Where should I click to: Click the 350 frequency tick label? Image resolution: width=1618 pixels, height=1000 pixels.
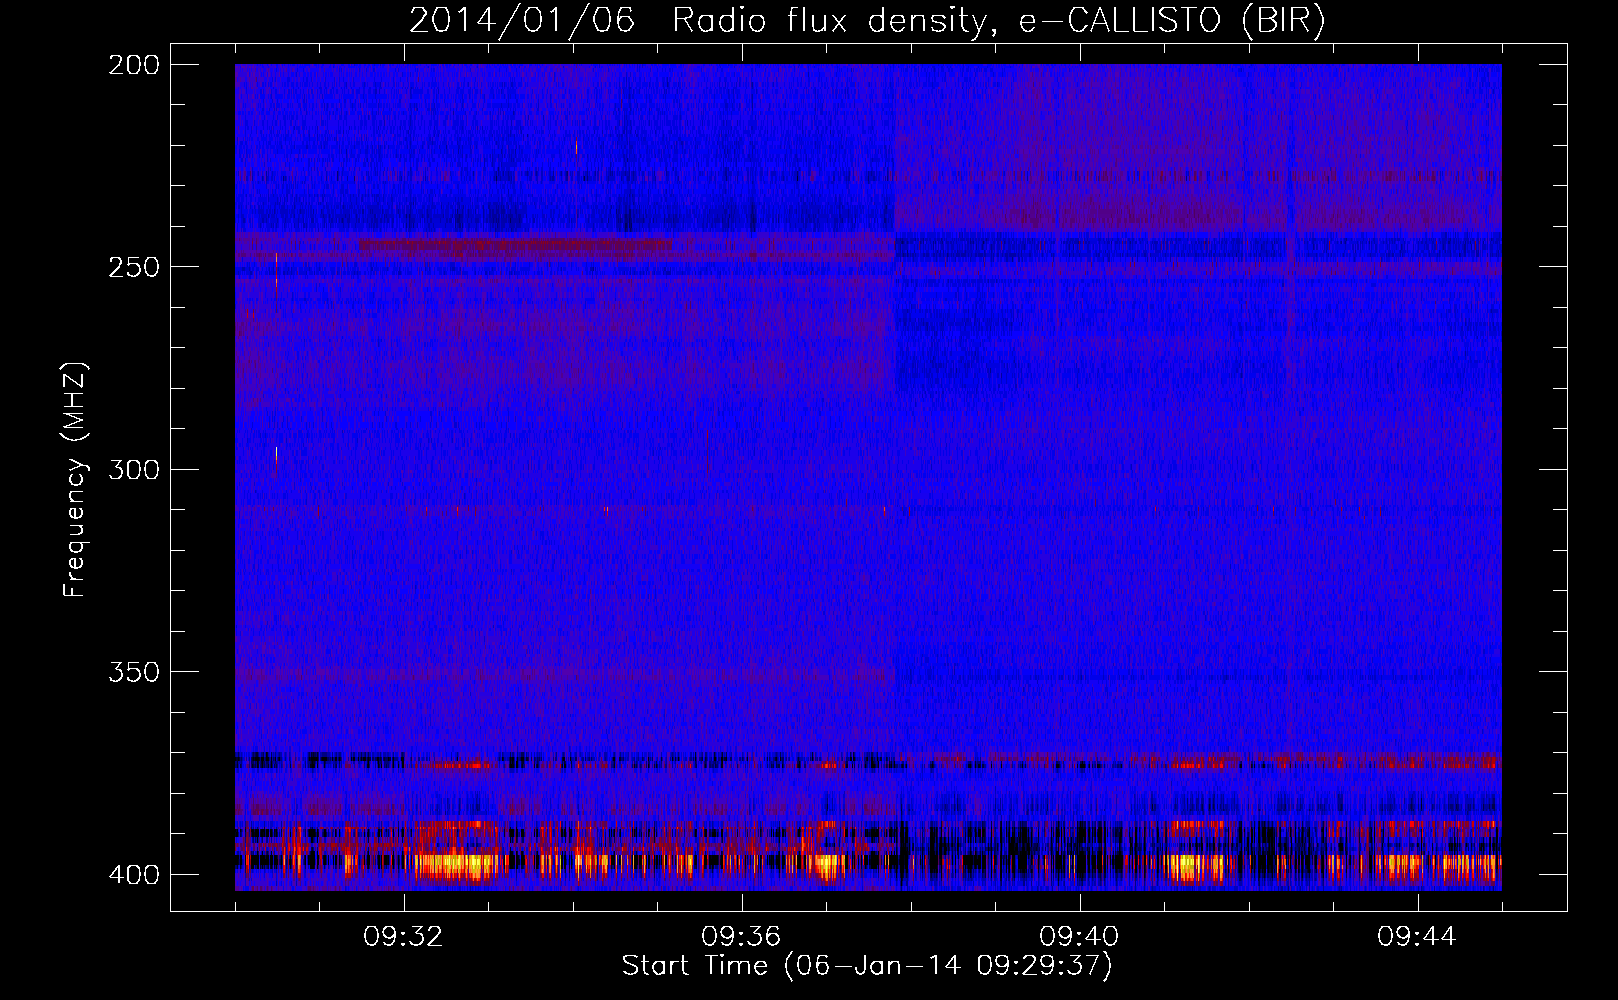tap(133, 672)
